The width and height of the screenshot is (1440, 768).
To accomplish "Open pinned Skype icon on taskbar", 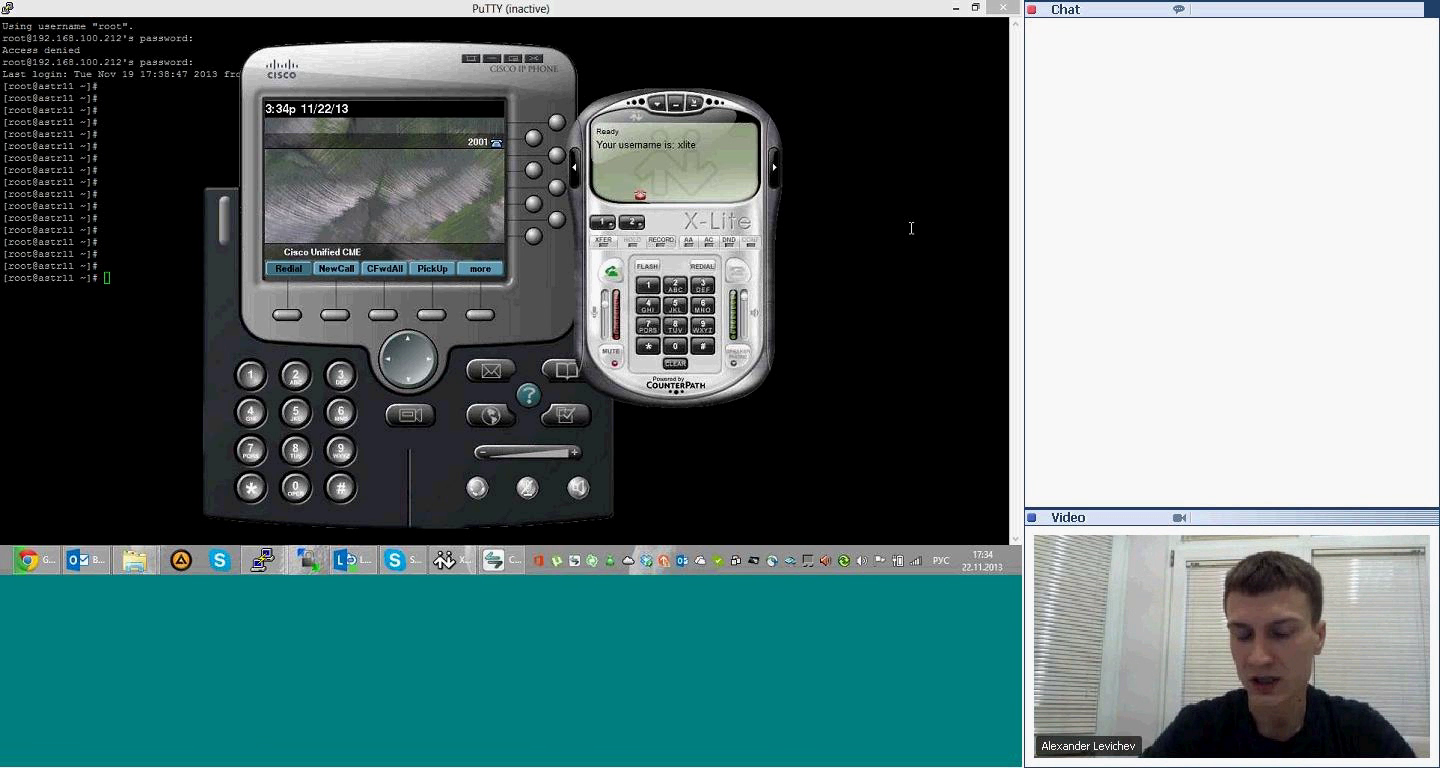I will pyautogui.click(x=220, y=560).
